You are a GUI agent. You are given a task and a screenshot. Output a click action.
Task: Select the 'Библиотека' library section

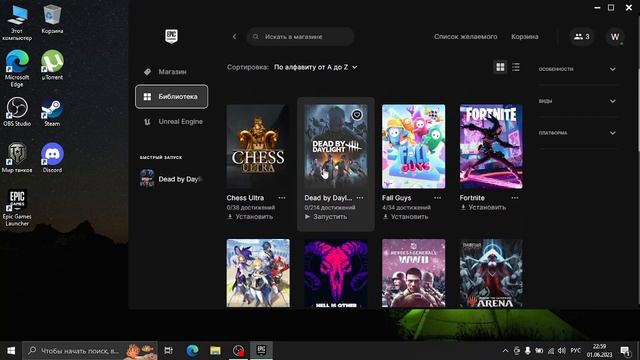(171, 96)
